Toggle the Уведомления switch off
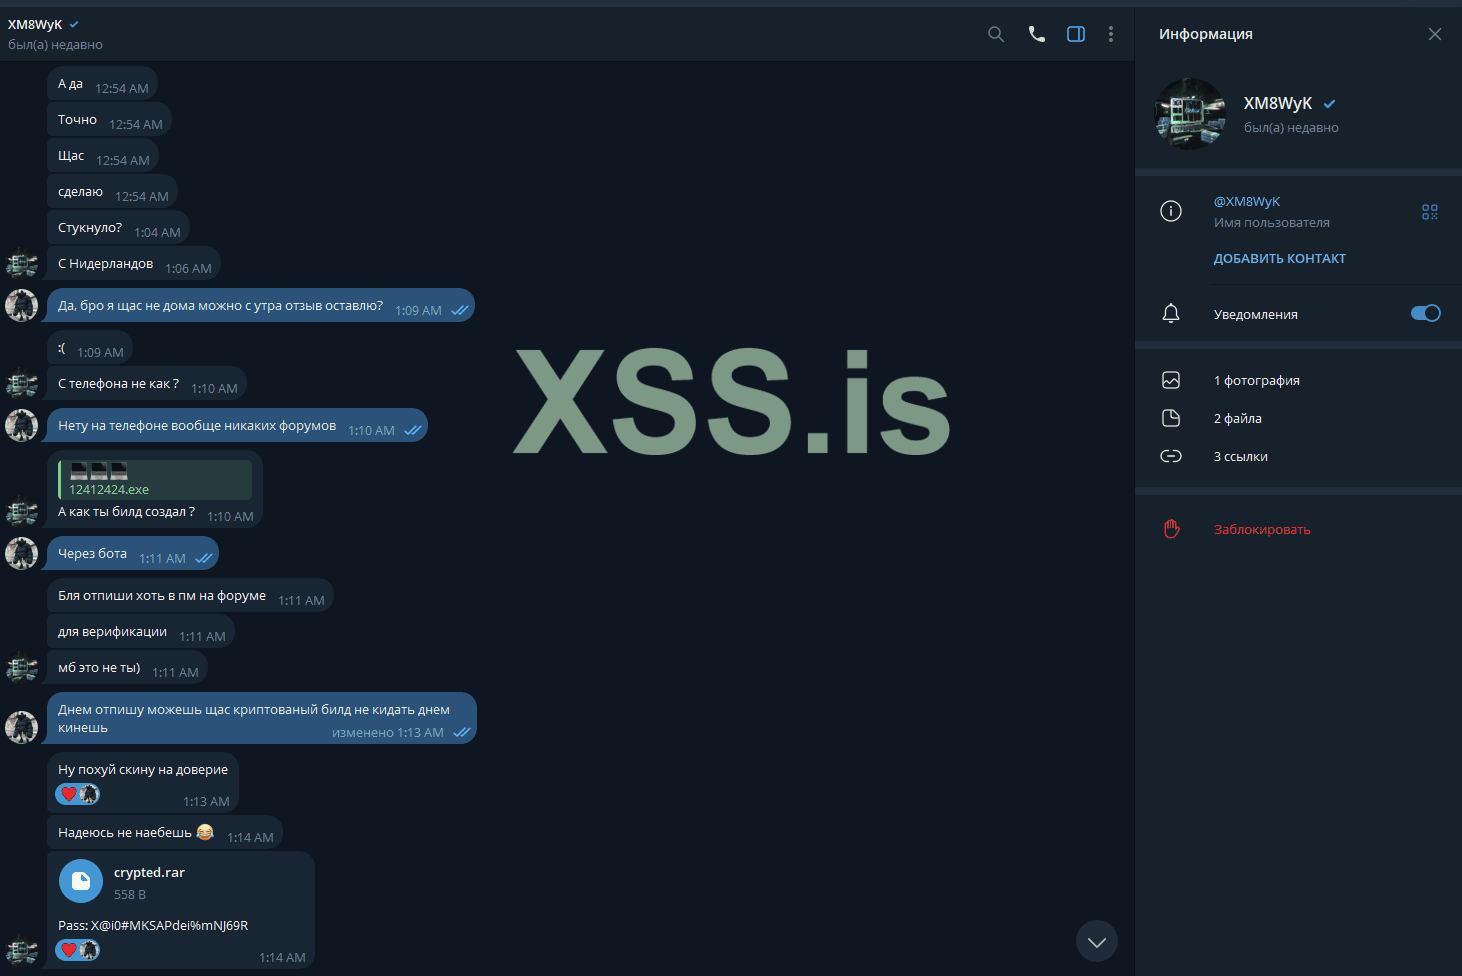This screenshot has width=1462, height=976. (1425, 313)
